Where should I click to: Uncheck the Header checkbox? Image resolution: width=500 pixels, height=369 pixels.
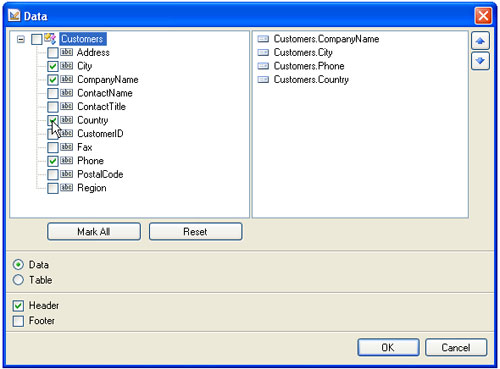pyautogui.click(x=18, y=306)
